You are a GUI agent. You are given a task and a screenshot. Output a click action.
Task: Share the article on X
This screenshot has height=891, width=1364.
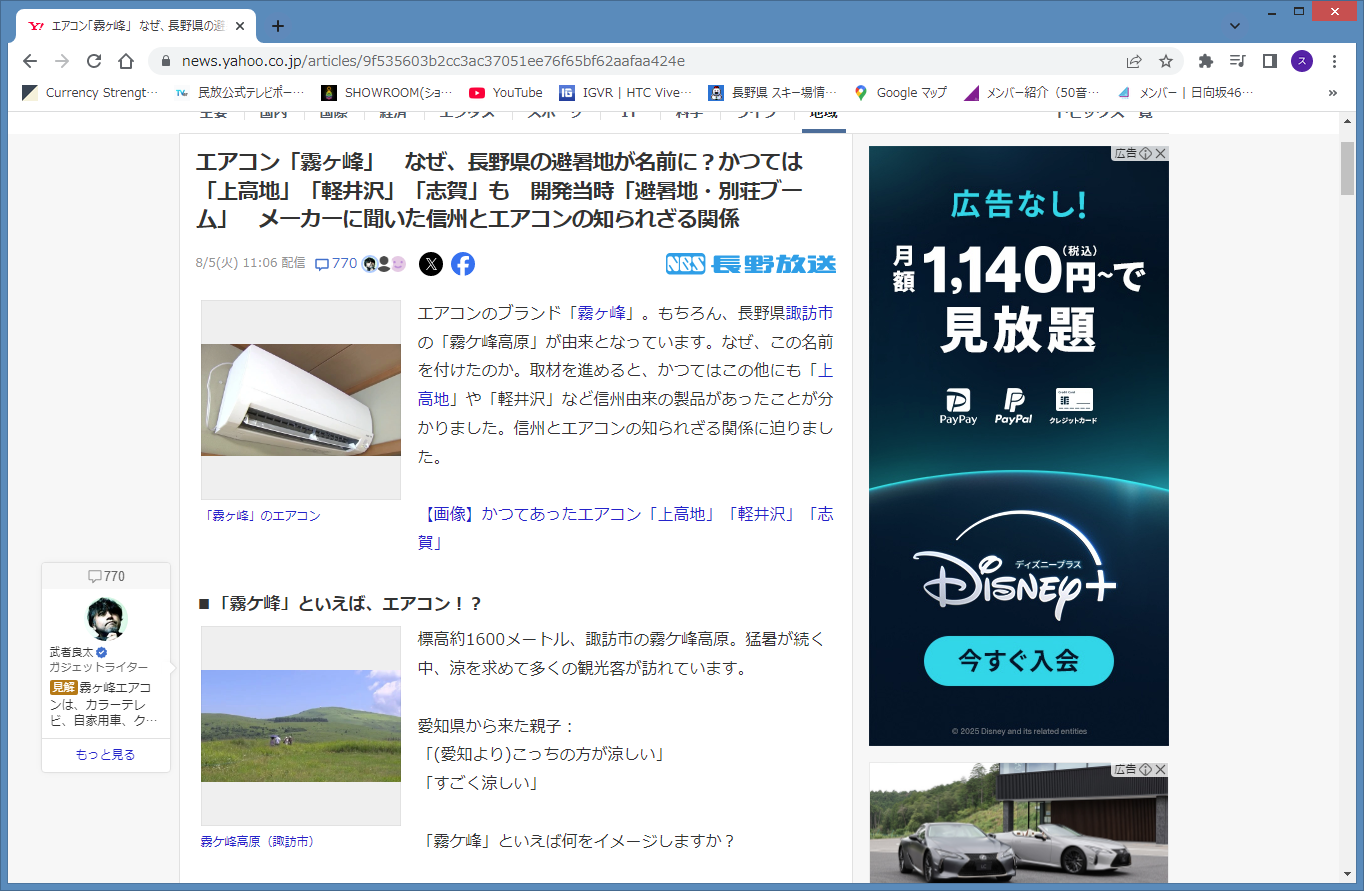tap(431, 264)
